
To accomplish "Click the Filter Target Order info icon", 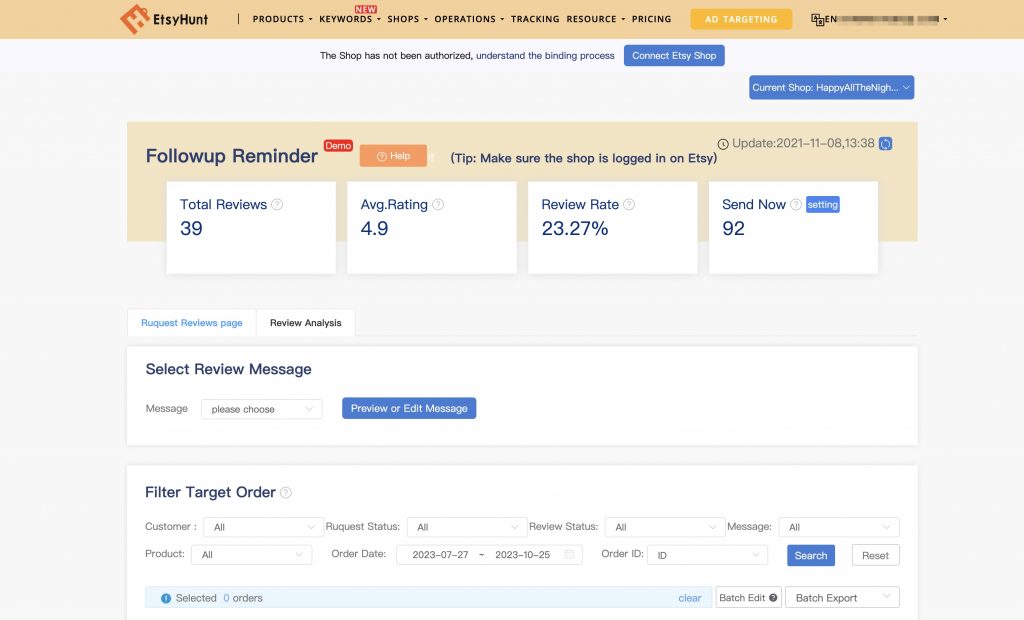I will tap(288, 492).
